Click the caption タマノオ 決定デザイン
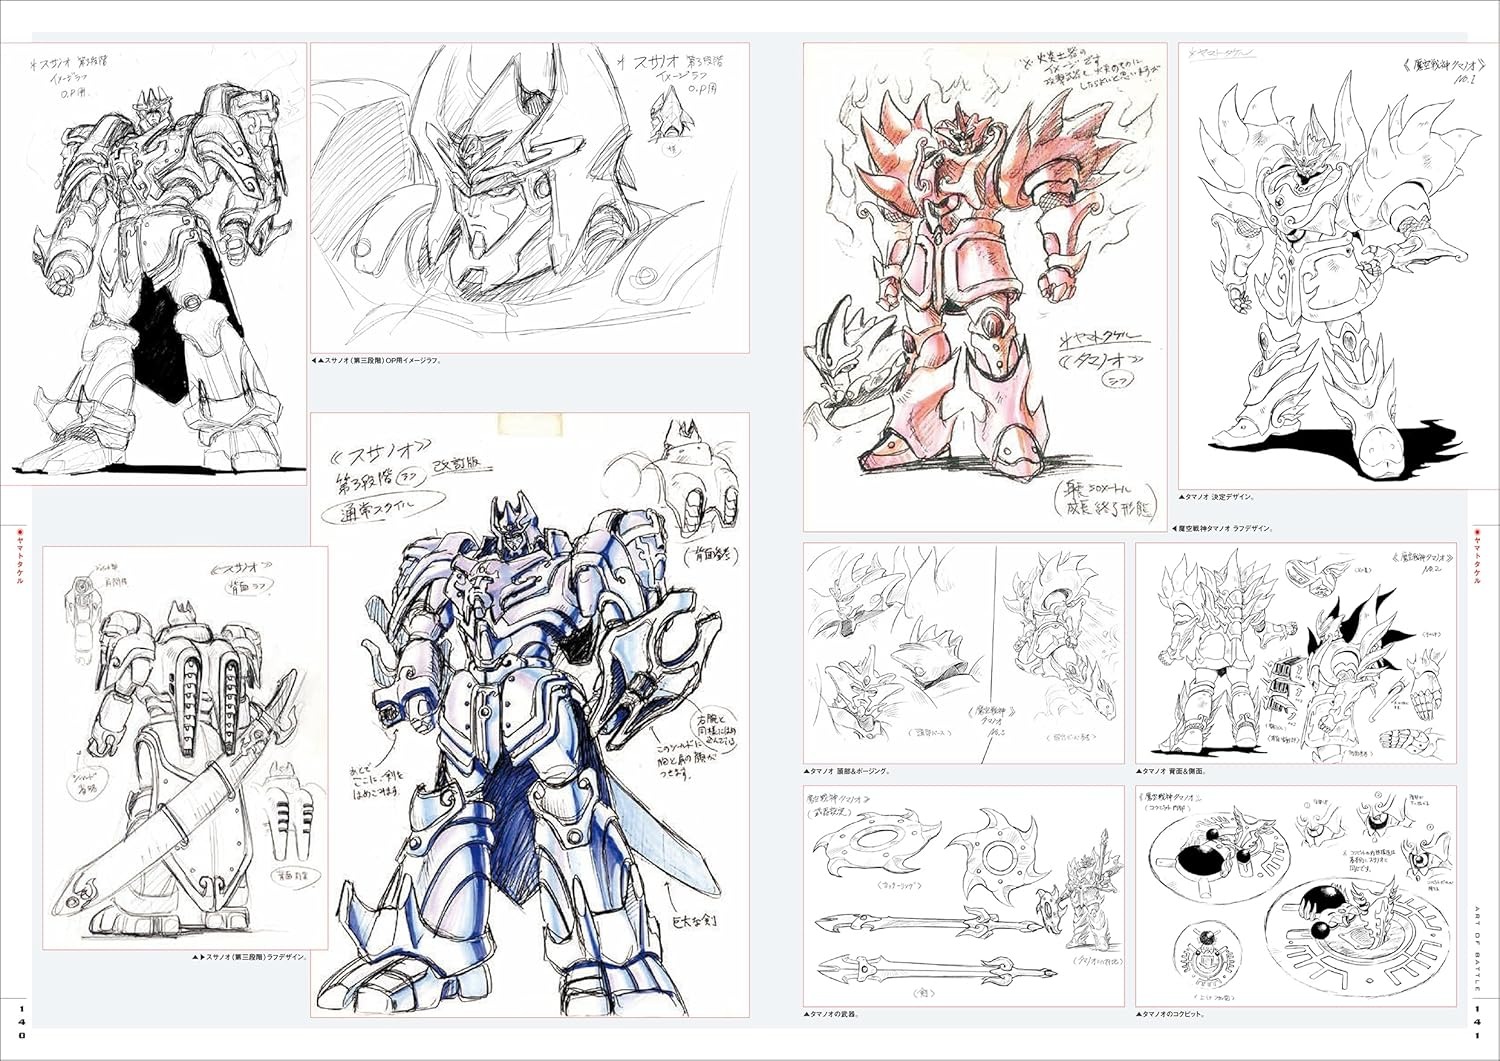 (1218, 496)
